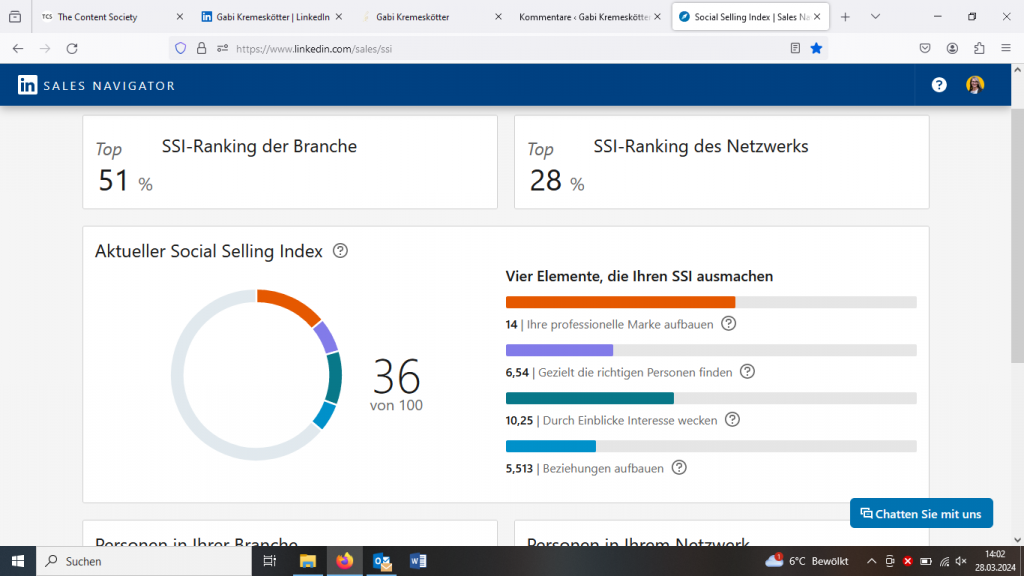Show info for Durch Einblicke Interesse wecken

pyautogui.click(x=732, y=420)
